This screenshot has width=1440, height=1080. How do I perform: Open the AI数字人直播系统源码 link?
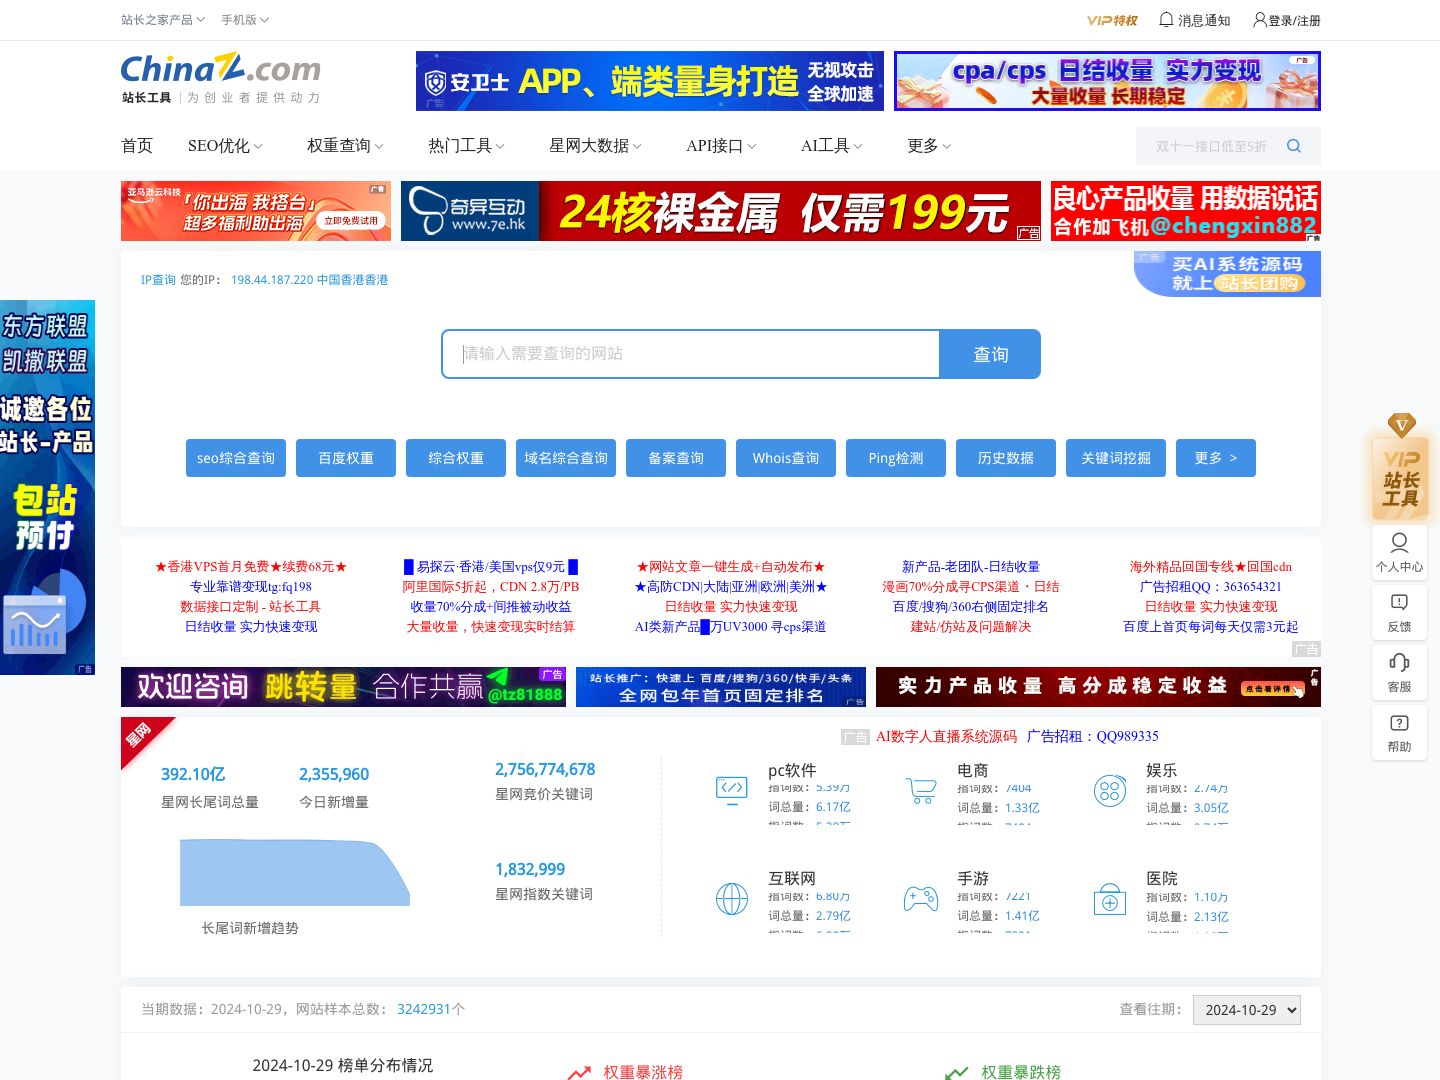point(946,736)
